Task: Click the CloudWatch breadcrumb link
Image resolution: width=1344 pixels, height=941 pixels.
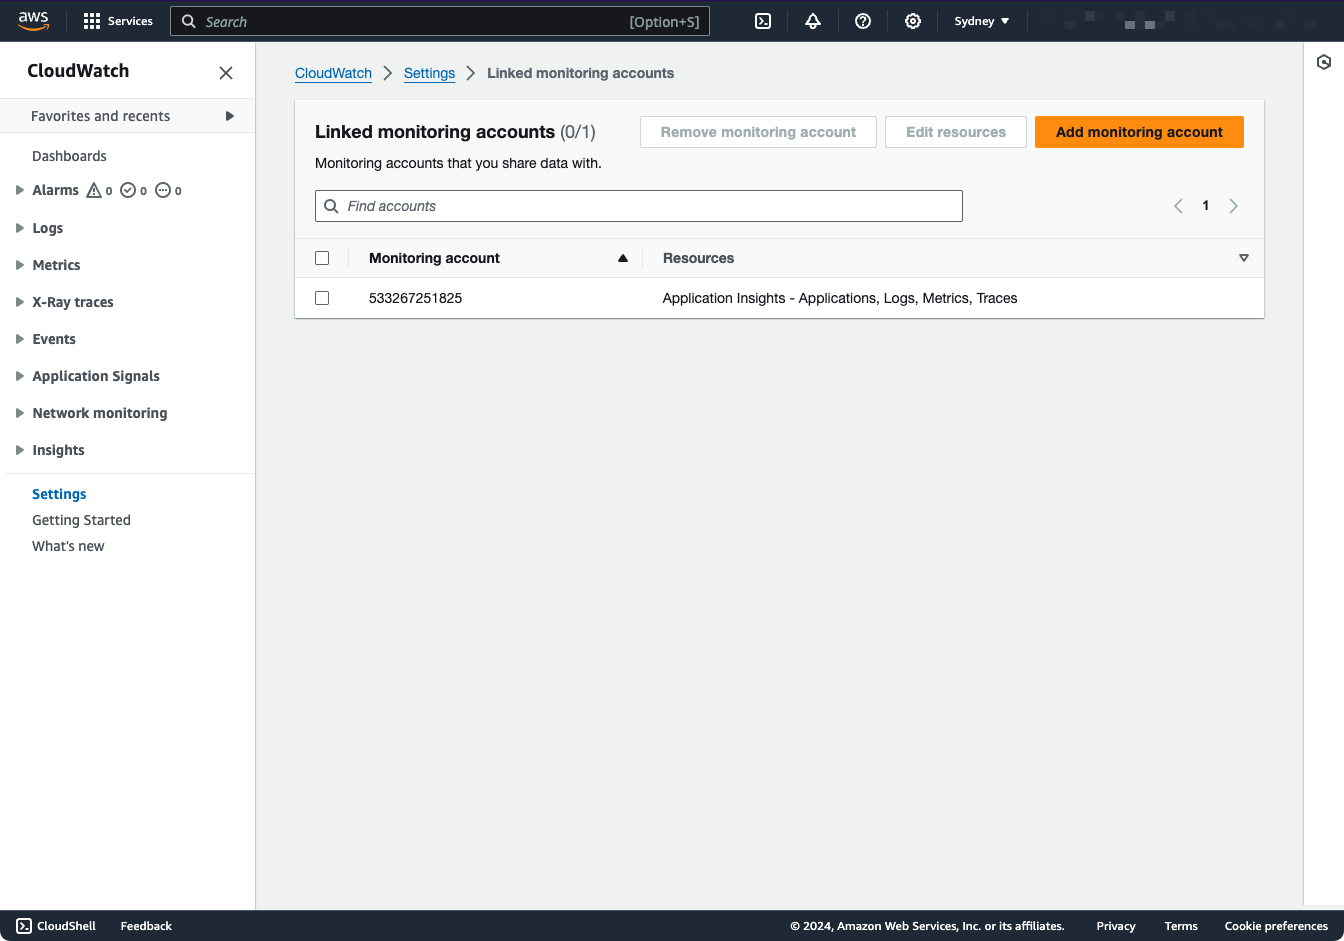Action: pyautogui.click(x=333, y=73)
